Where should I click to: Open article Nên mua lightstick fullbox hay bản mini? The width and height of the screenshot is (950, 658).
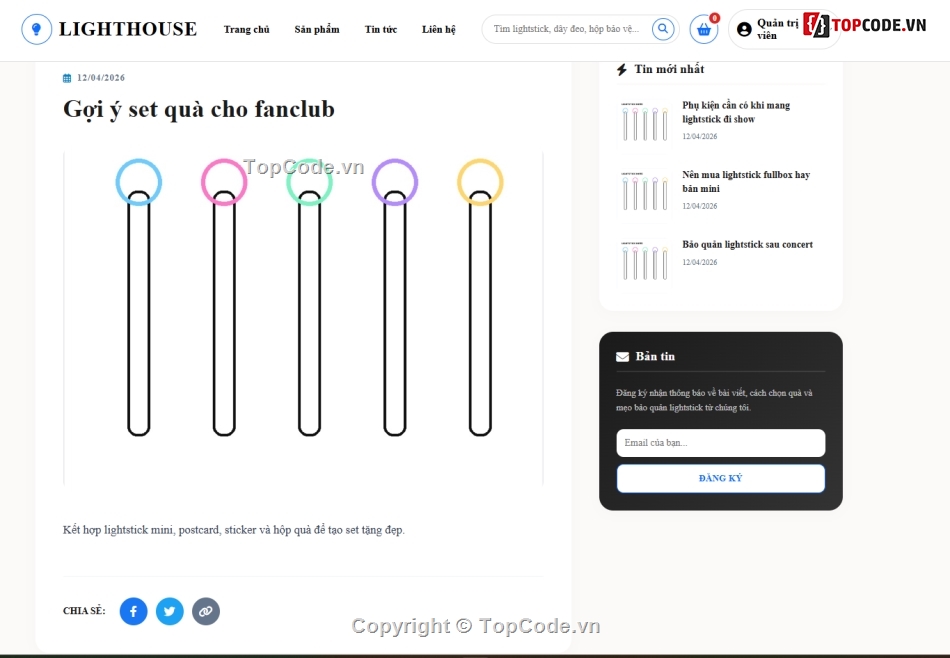coord(746,182)
